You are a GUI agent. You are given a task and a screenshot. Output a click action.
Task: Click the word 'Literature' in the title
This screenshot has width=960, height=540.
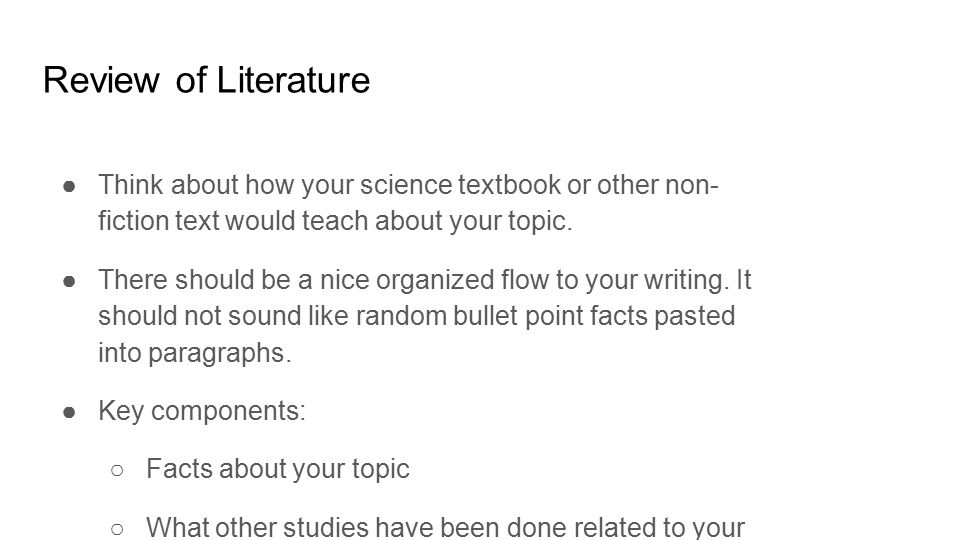293,80
